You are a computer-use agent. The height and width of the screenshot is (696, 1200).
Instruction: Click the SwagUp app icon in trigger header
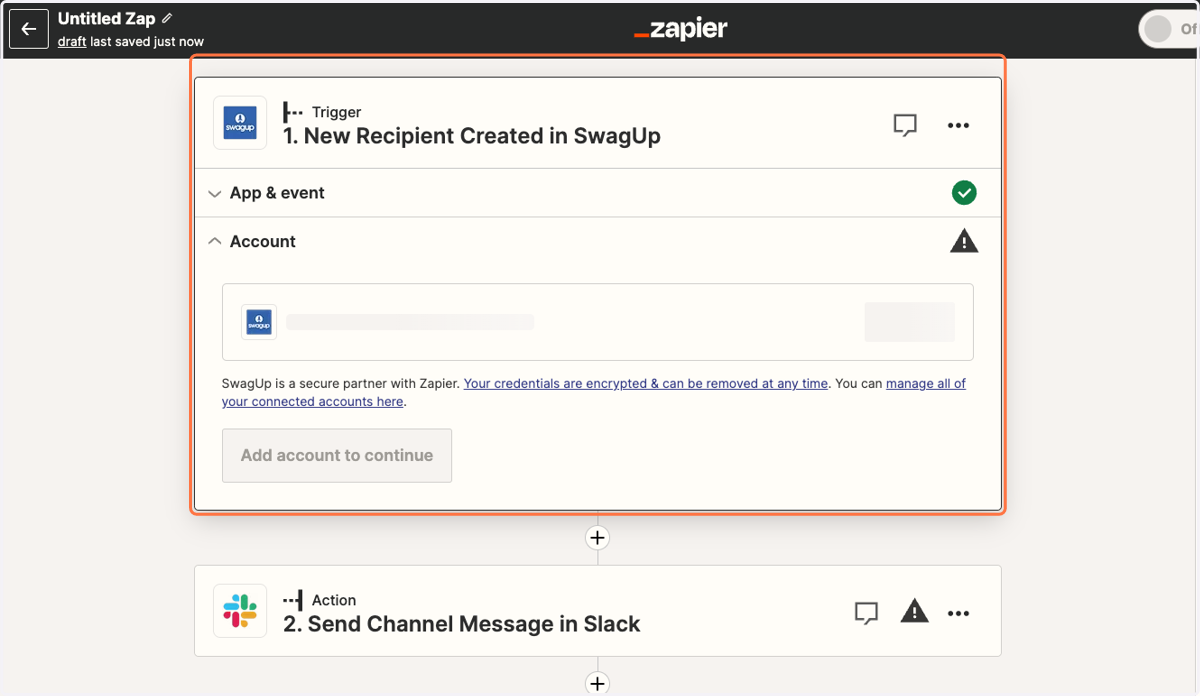click(x=240, y=123)
